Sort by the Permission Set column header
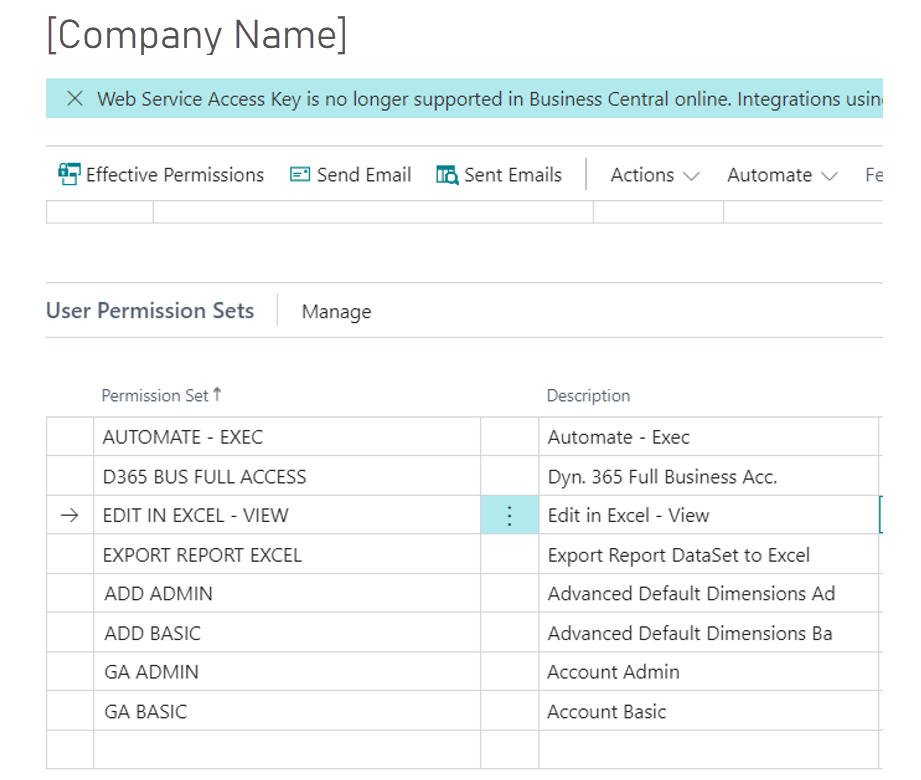 click(155, 396)
